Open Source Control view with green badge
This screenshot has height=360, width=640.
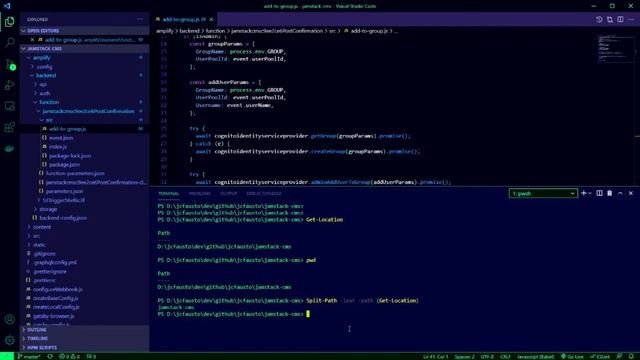tap(9, 64)
